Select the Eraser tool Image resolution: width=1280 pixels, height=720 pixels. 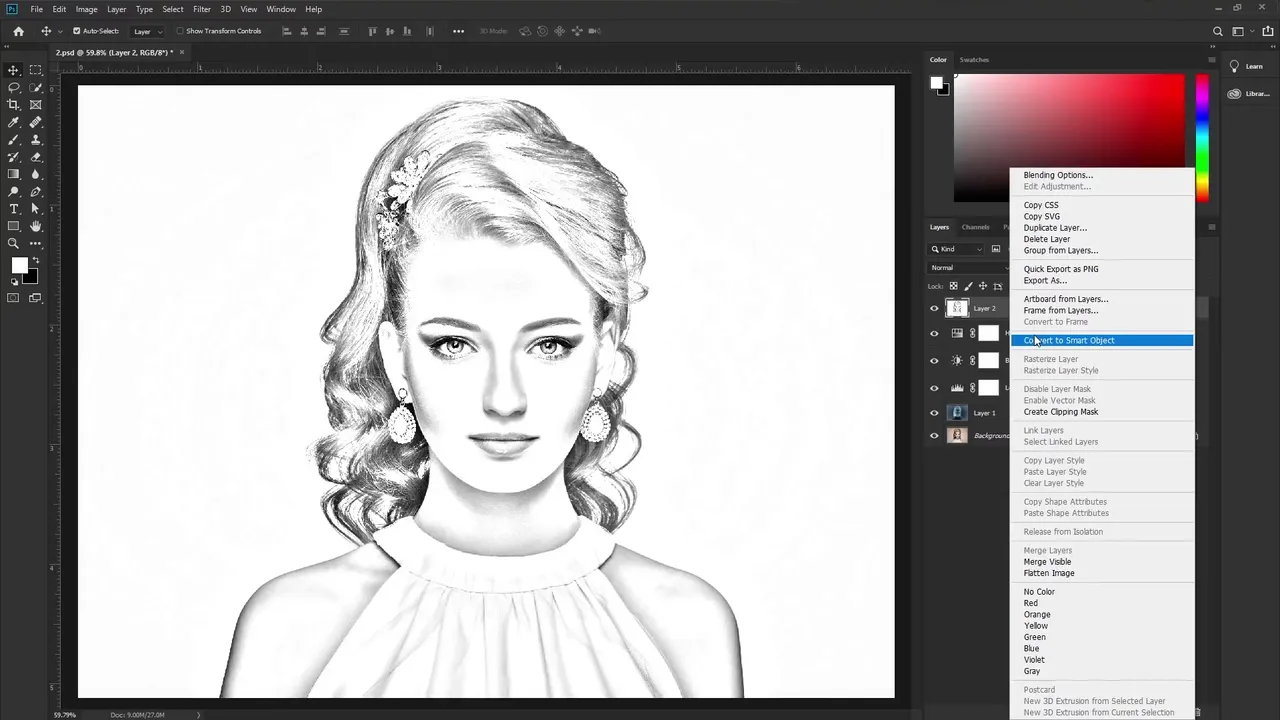click(x=36, y=157)
